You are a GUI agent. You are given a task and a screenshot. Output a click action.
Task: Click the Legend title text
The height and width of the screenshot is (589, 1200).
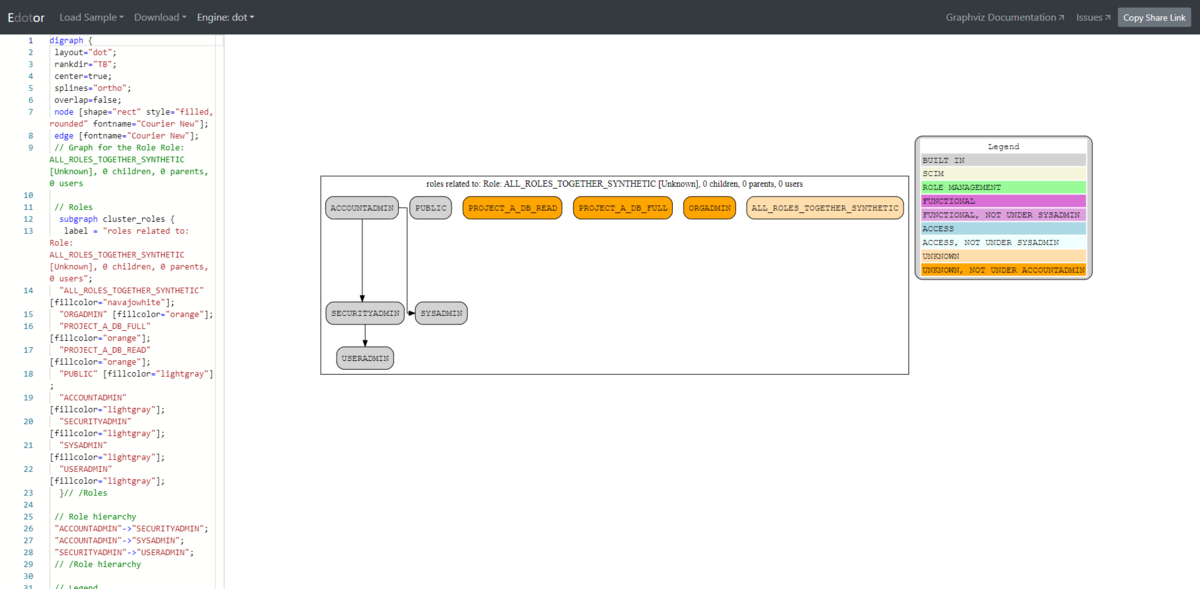[x=1003, y=147]
